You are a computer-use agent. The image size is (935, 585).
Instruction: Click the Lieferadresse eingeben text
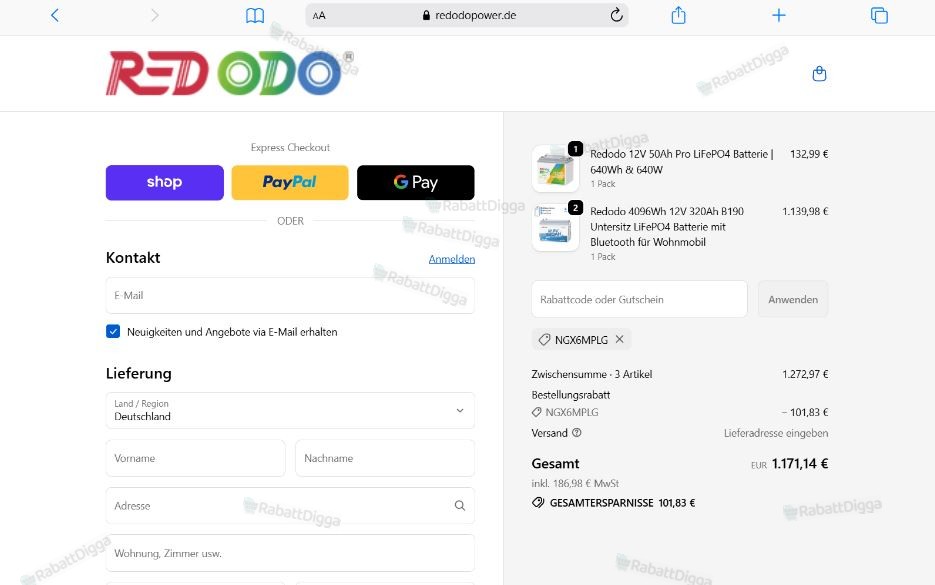coord(776,433)
